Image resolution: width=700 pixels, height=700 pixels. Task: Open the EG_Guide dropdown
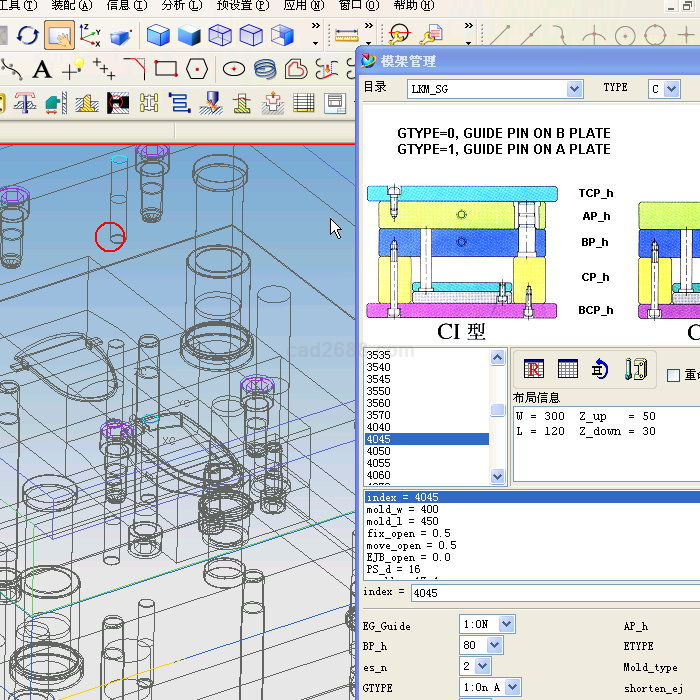(x=505, y=624)
